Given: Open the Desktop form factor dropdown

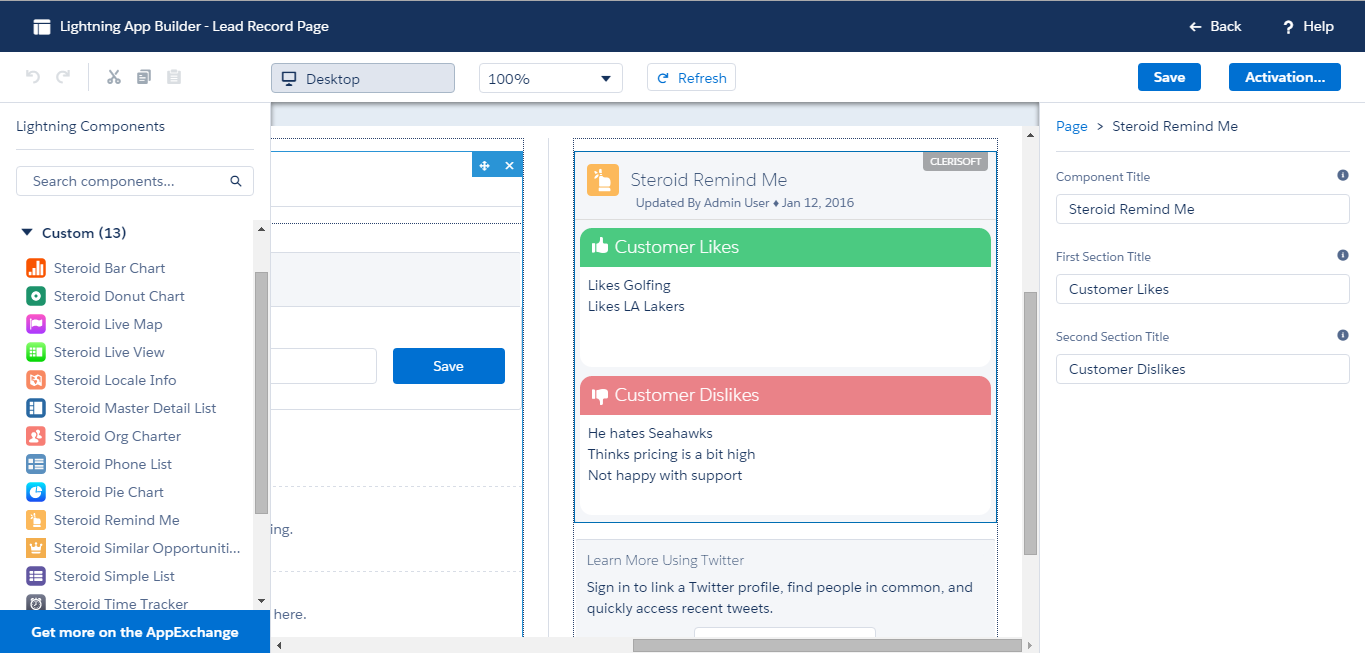Looking at the screenshot, I should [x=363, y=78].
